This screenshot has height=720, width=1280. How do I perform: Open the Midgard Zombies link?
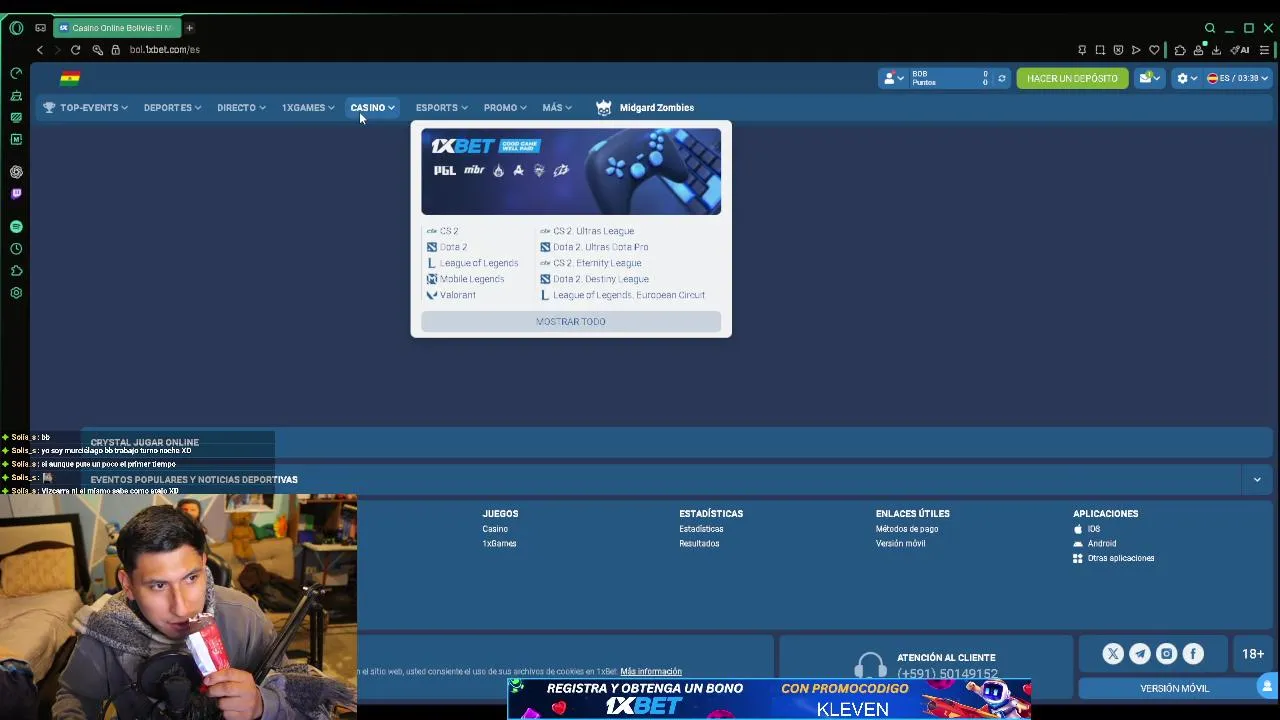point(656,108)
